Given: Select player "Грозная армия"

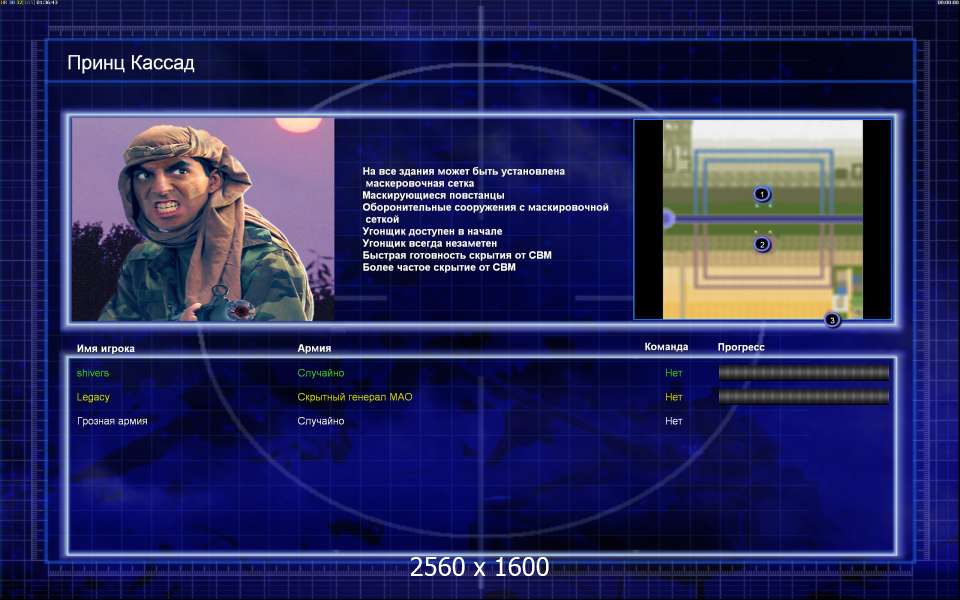Looking at the screenshot, I should (112, 421).
